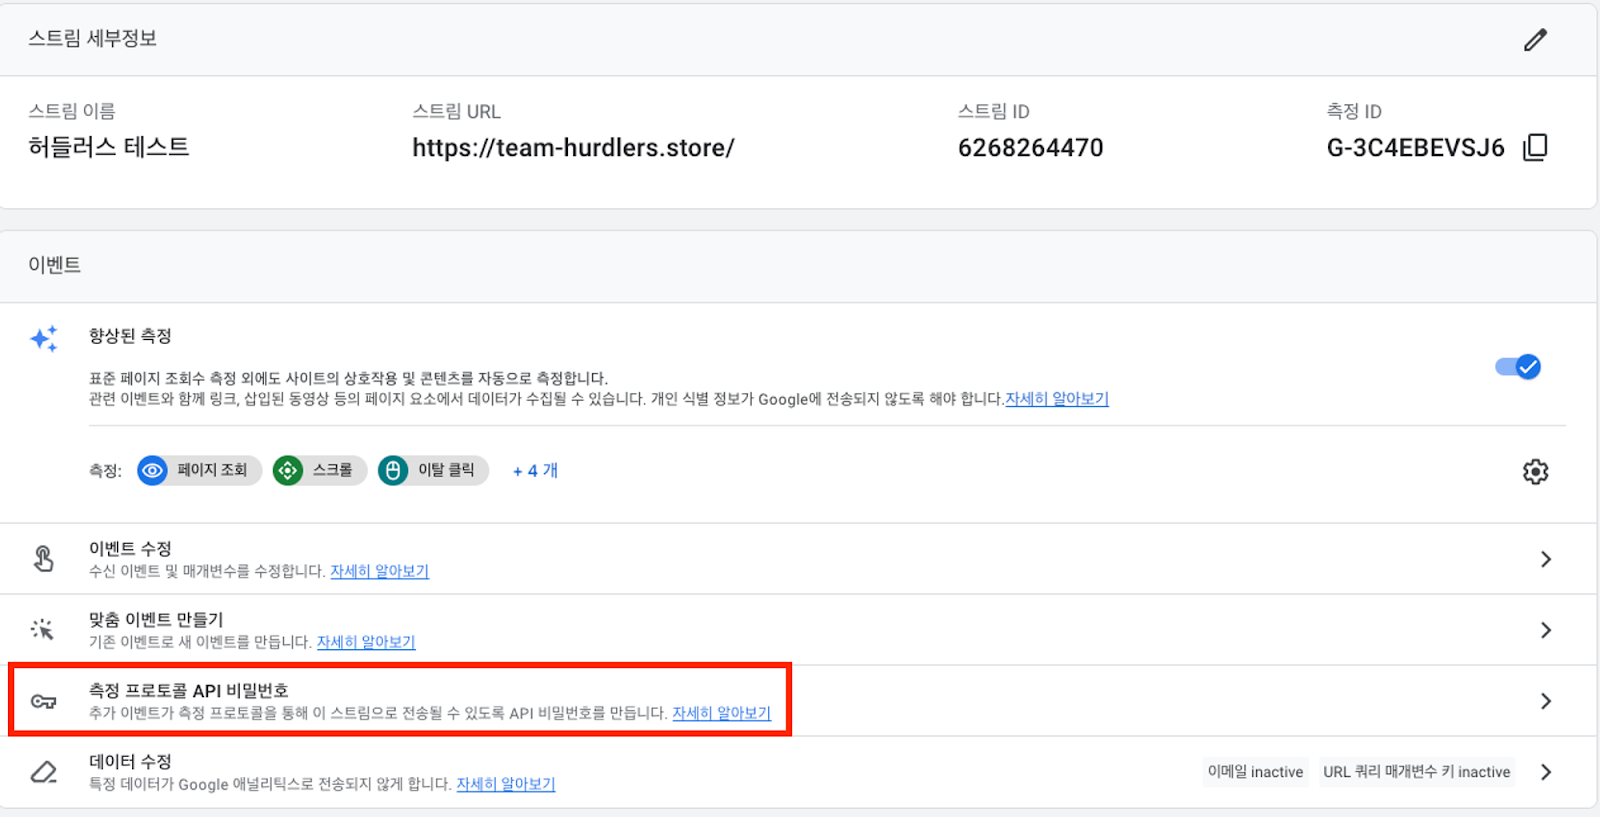Select the 스크롤 measurement icon chip

click(x=320, y=470)
